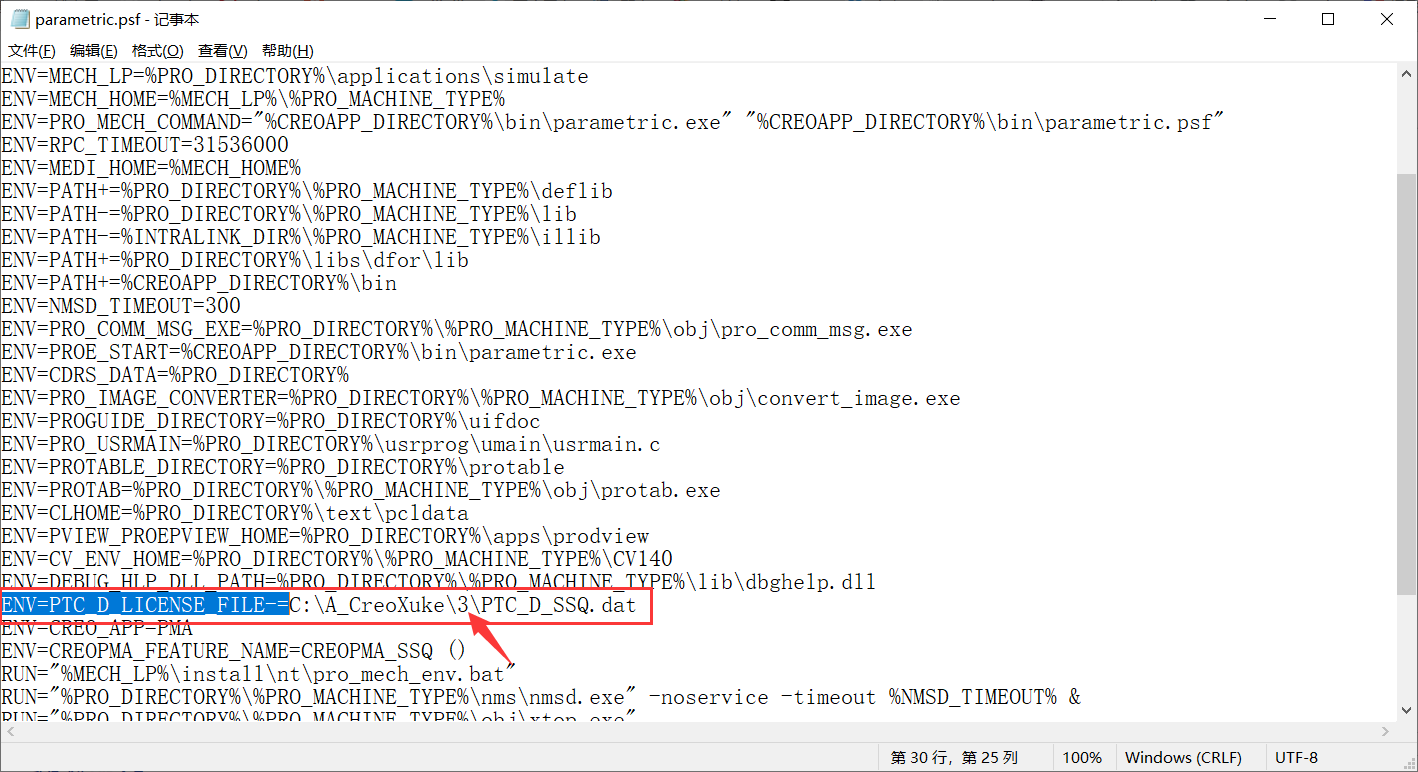Click the ENV=PROTABLE_DIRECTORY line
The image size is (1418, 772).
[x=283, y=467]
